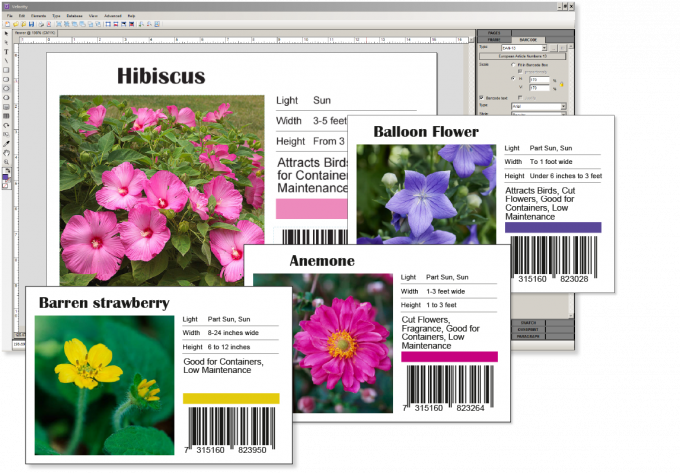680x473 pixels.
Task: Click the European Article Numbers 13 button
Action: click(x=528, y=55)
